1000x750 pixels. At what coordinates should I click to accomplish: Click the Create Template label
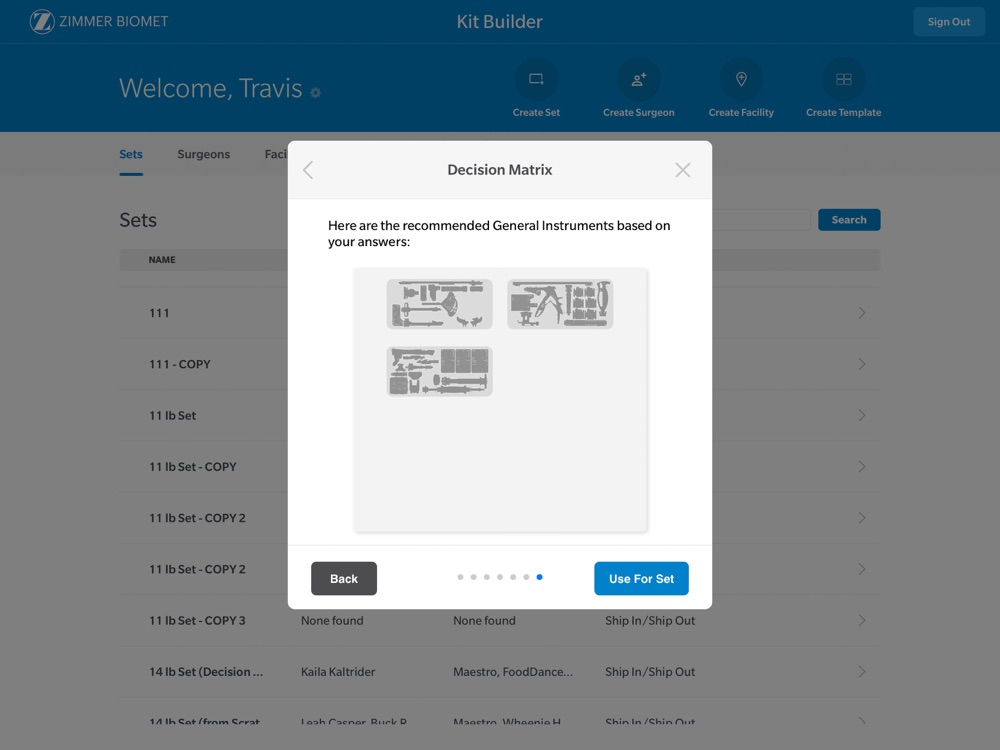pyautogui.click(x=843, y=112)
